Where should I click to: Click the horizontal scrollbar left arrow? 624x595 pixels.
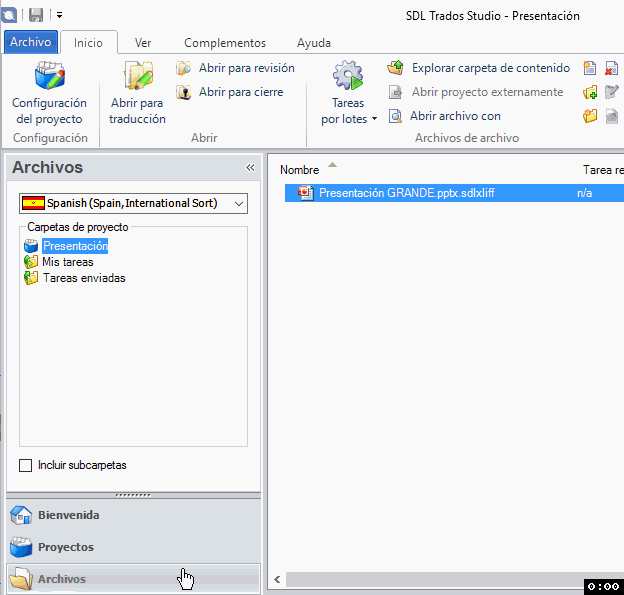(277, 579)
